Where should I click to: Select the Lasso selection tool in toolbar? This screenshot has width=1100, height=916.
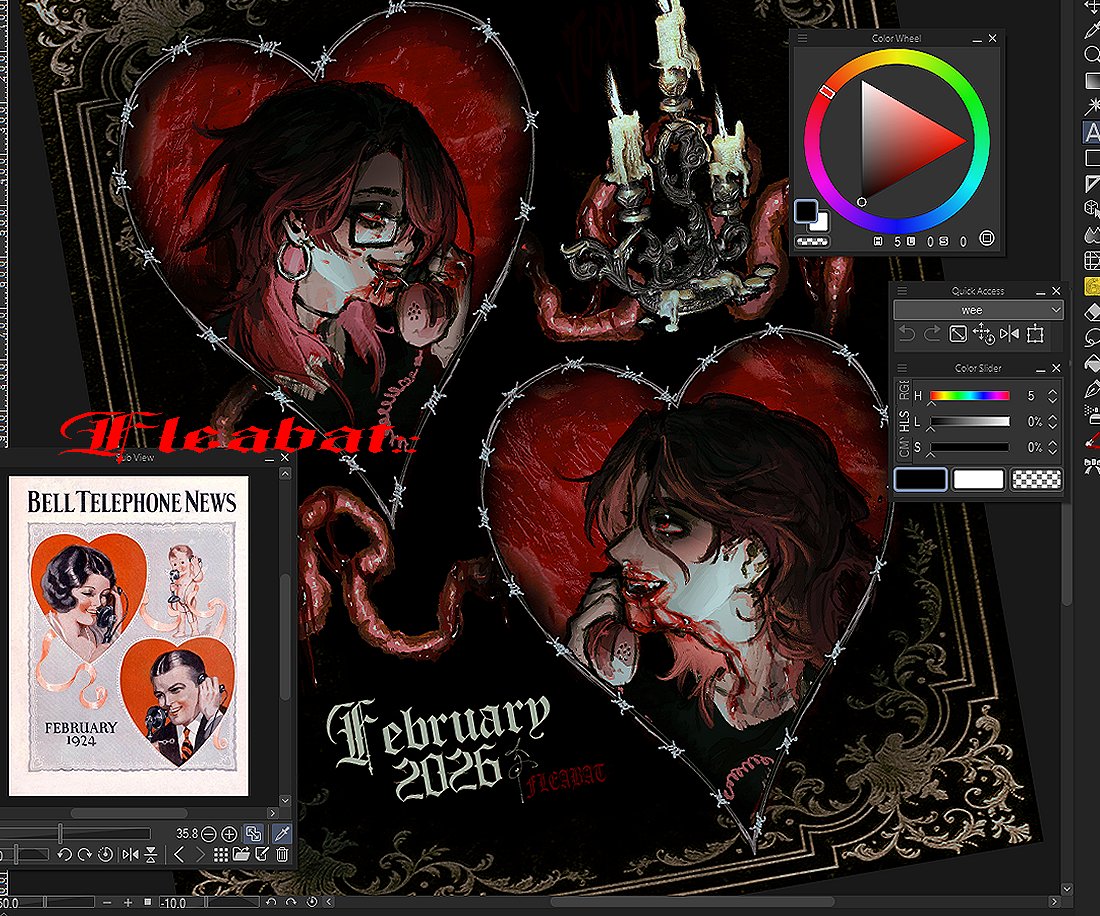pyautogui.click(x=1092, y=338)
